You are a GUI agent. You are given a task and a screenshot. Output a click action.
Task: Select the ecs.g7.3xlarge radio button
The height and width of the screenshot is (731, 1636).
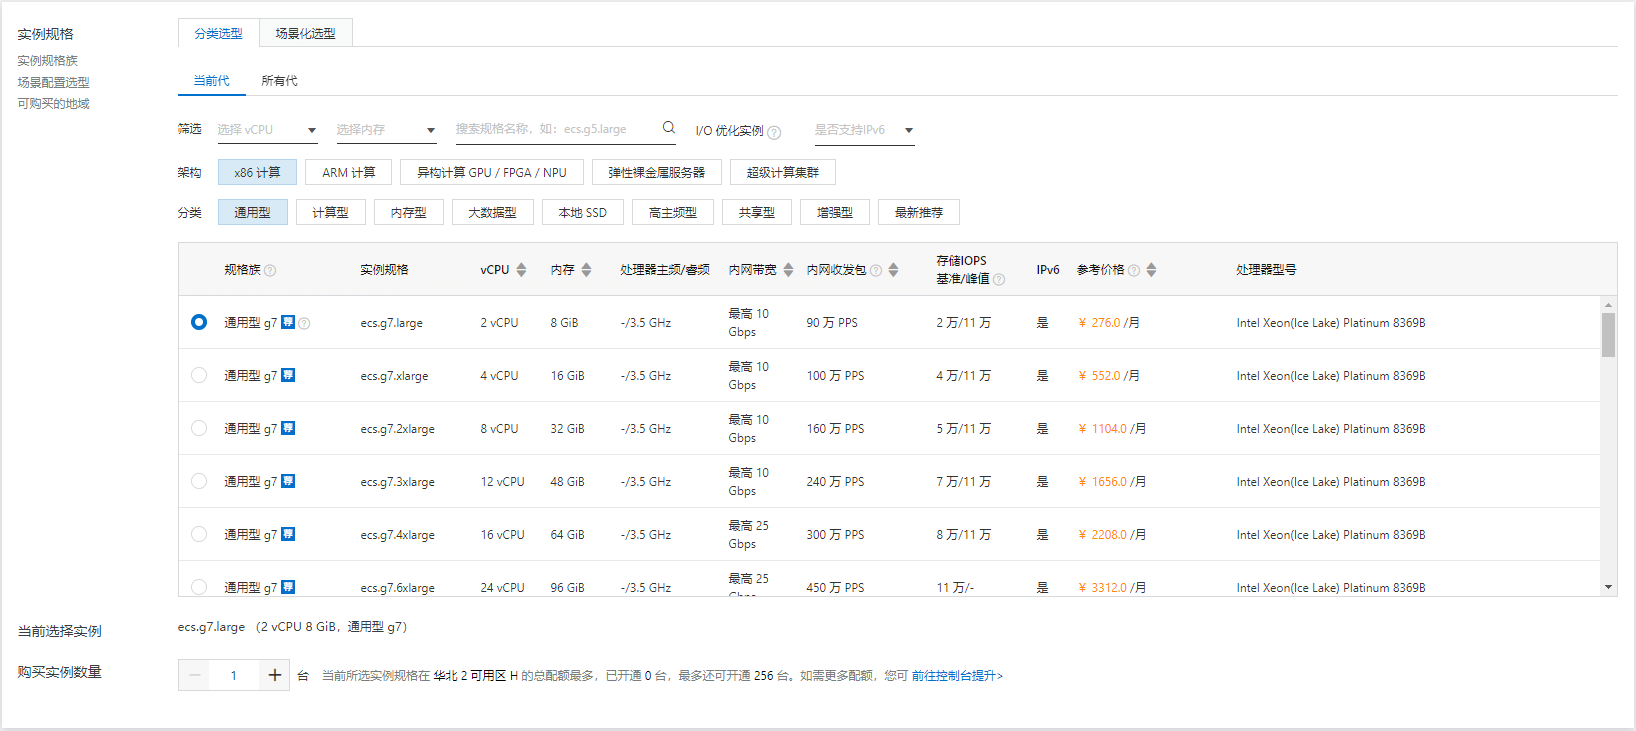(199, 481)
